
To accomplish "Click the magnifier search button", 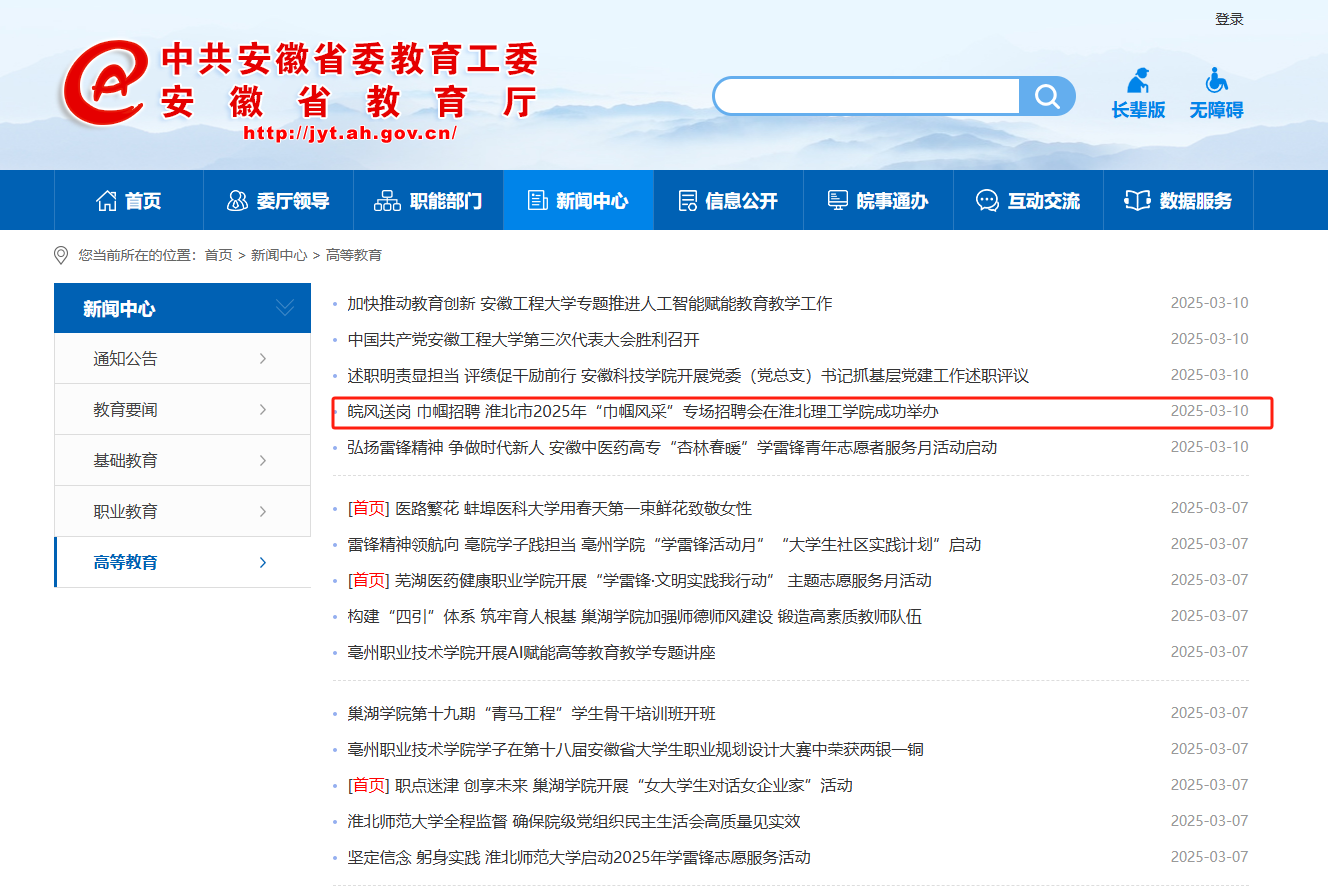I will [x=1047, y=96].
